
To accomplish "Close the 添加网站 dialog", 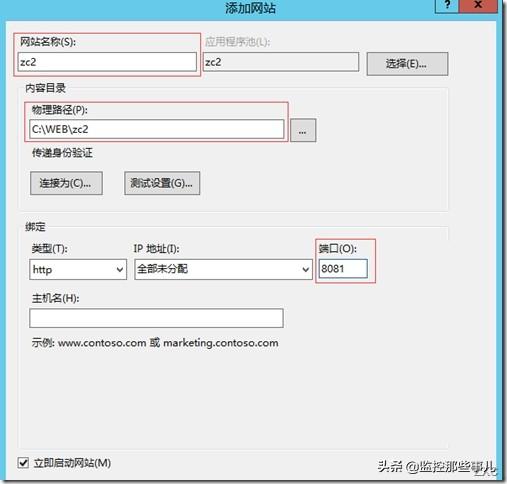I will coord(478,6).
